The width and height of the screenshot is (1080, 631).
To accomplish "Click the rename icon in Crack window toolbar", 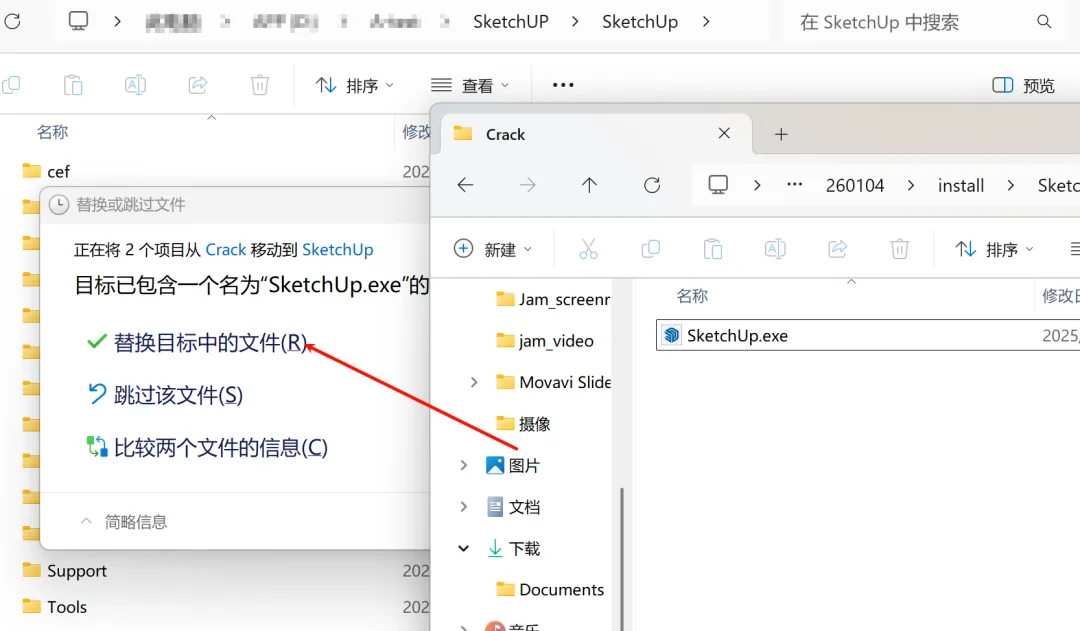I will [775, 249].
